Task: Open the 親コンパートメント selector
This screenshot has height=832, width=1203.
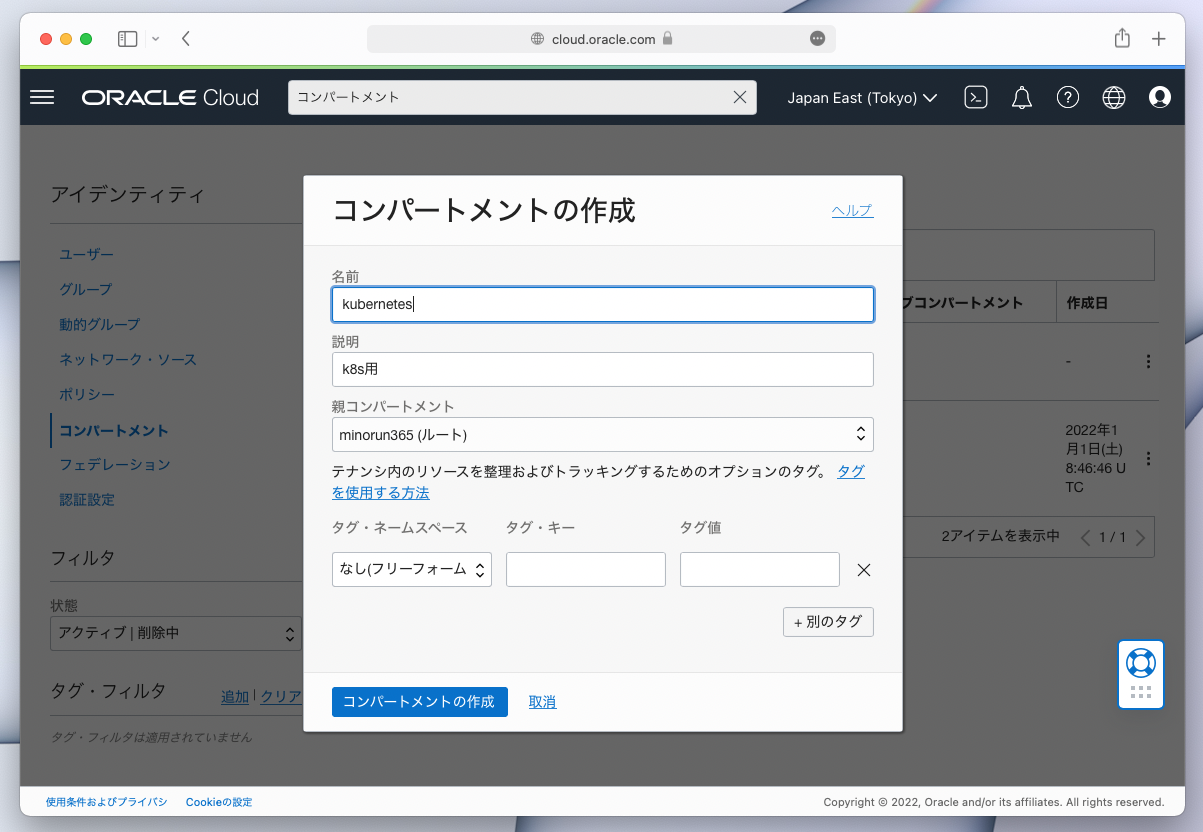Action: coord(601,434)
